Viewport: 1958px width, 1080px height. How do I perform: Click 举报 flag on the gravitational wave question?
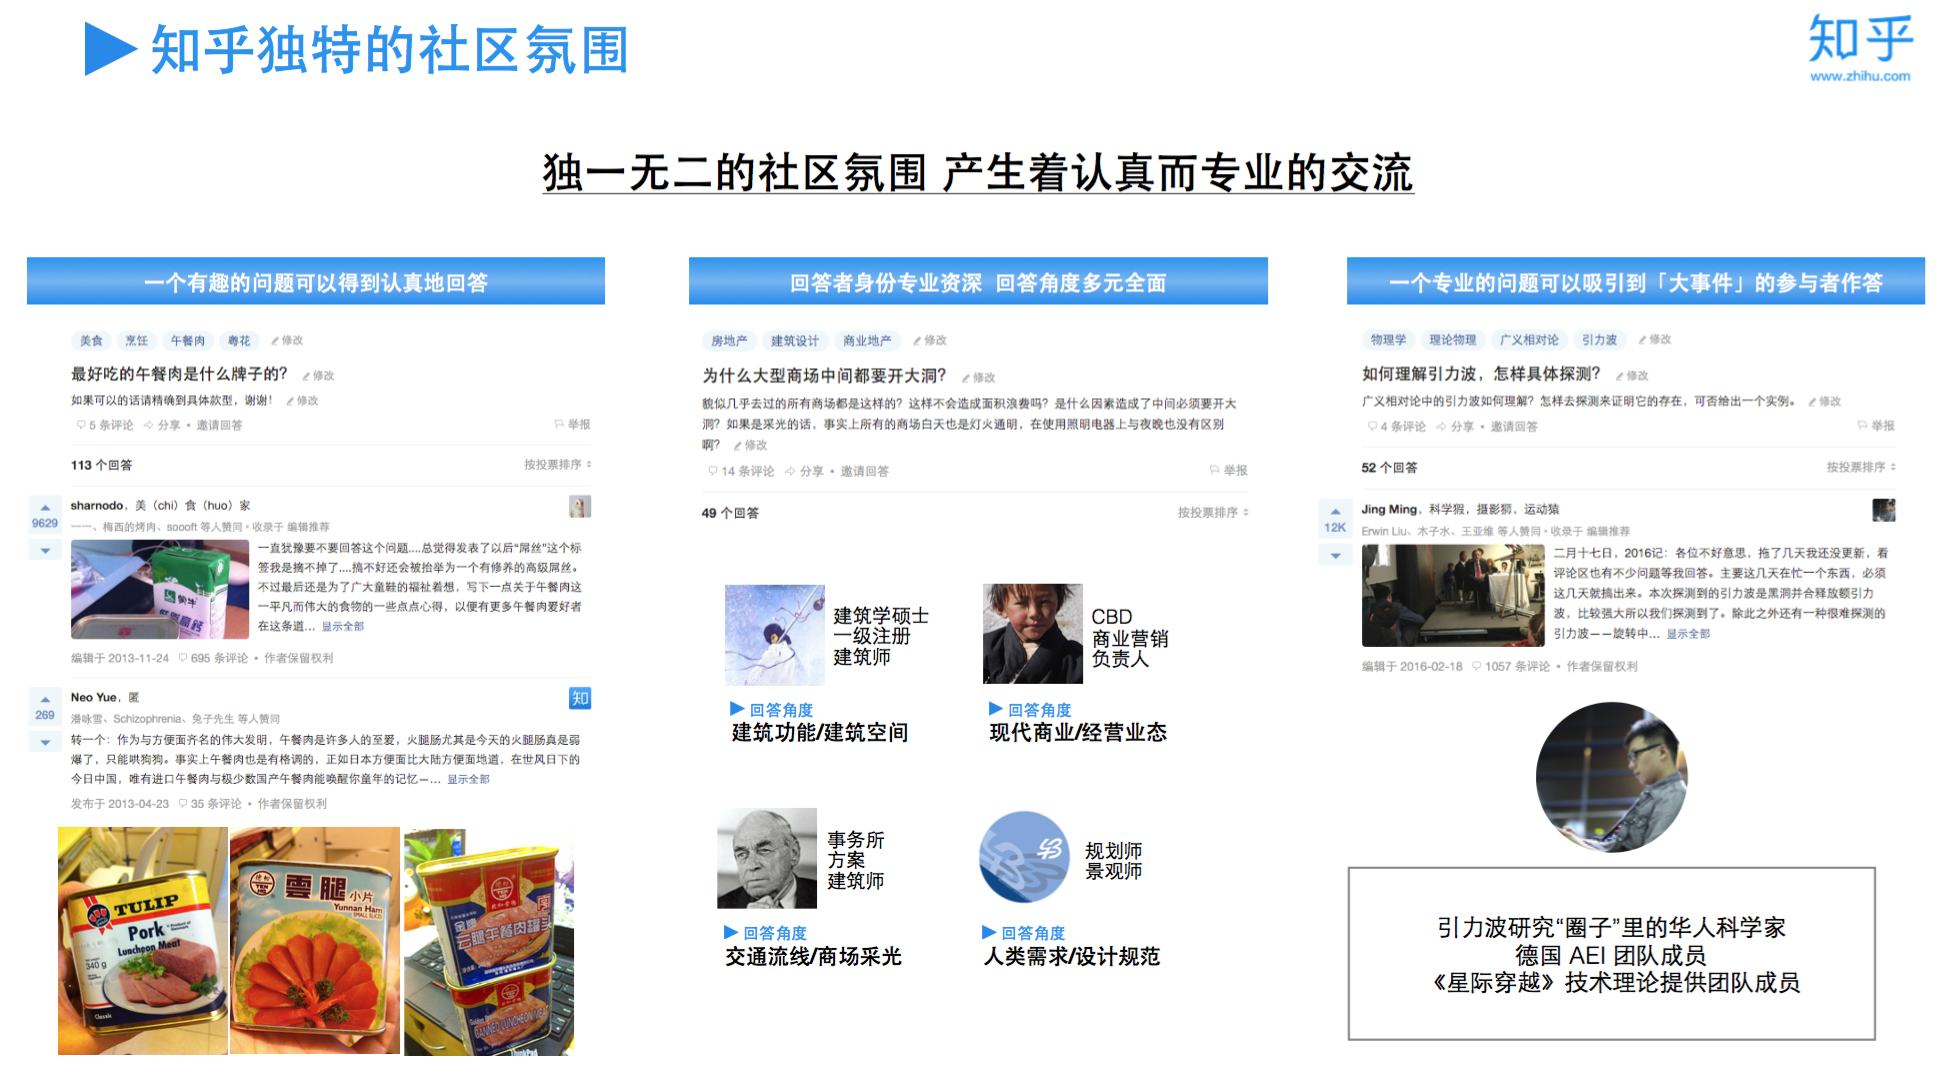(1876, 426)
